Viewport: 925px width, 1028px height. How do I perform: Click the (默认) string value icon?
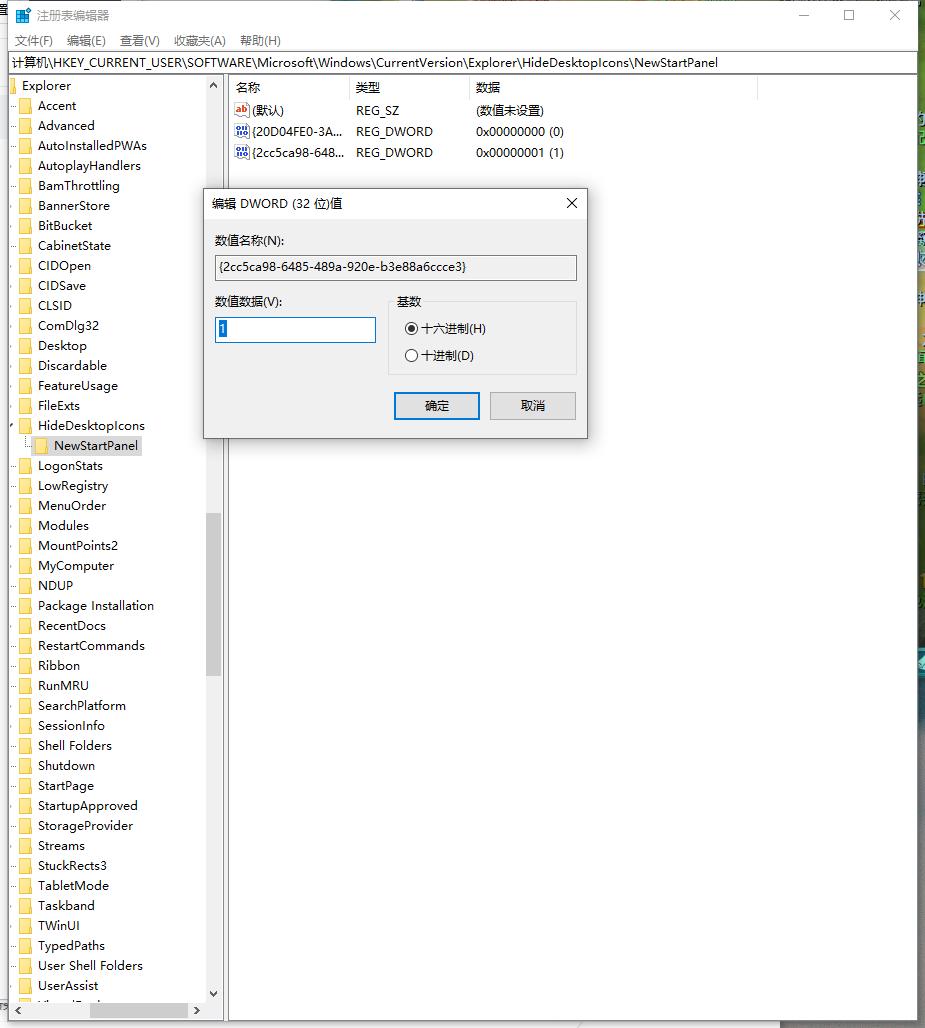pyautogui.click(x=242, y=110)
